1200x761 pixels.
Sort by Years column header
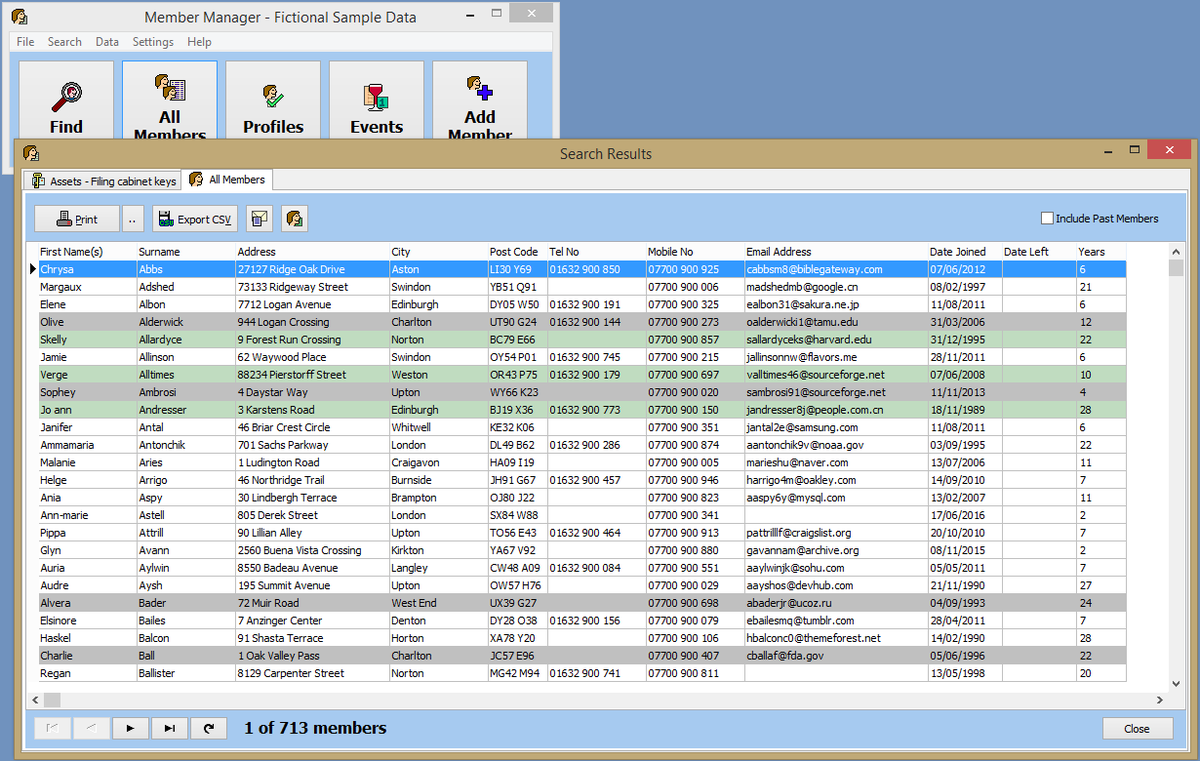[1101, 252]
